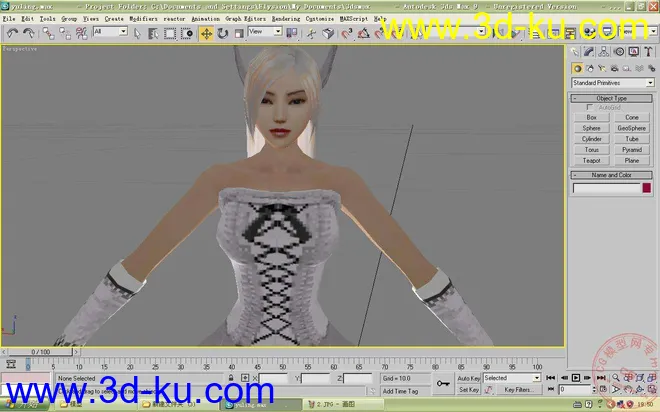Open the Rendering menu
Image resolution: width=660 pixels, height=412 pixels.
[x=287, y=18]
